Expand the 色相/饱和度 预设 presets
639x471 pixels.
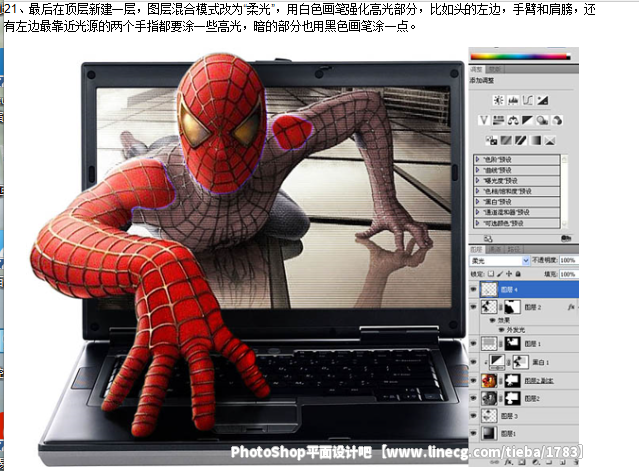click(x=478, y=191)
